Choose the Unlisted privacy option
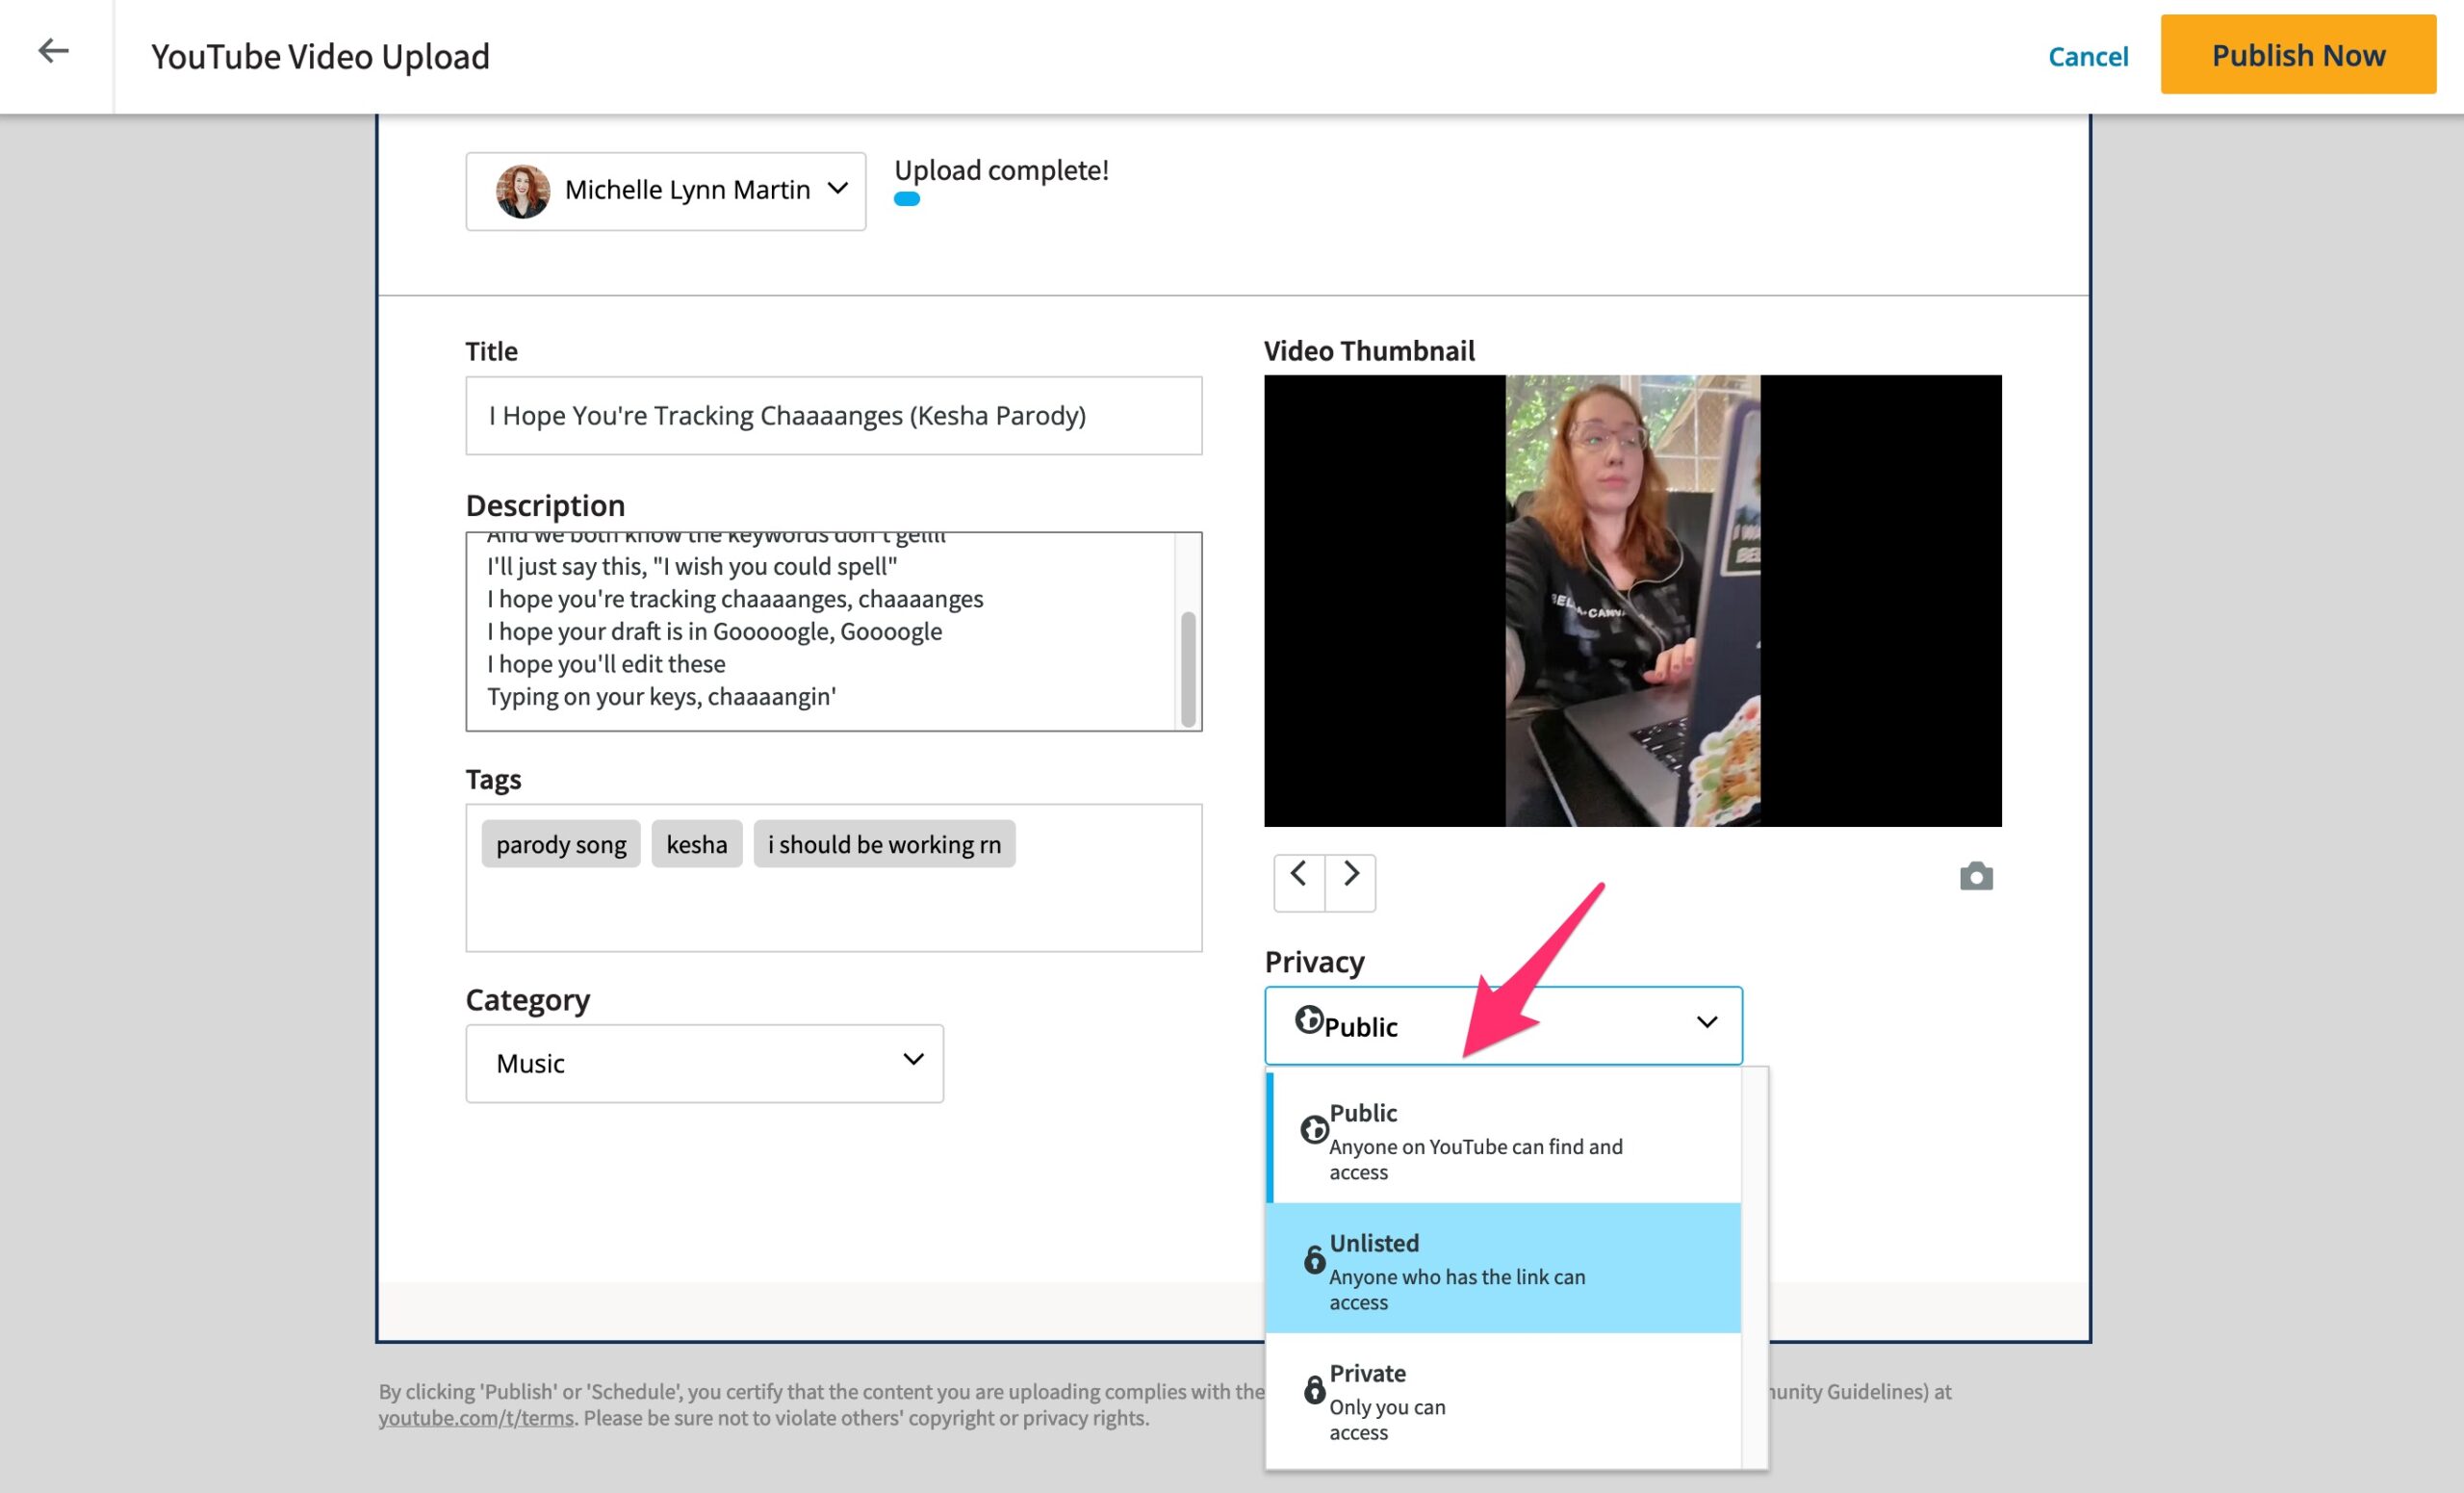Viewport: 2464px width, 1493px height. click(1502, 1268)
